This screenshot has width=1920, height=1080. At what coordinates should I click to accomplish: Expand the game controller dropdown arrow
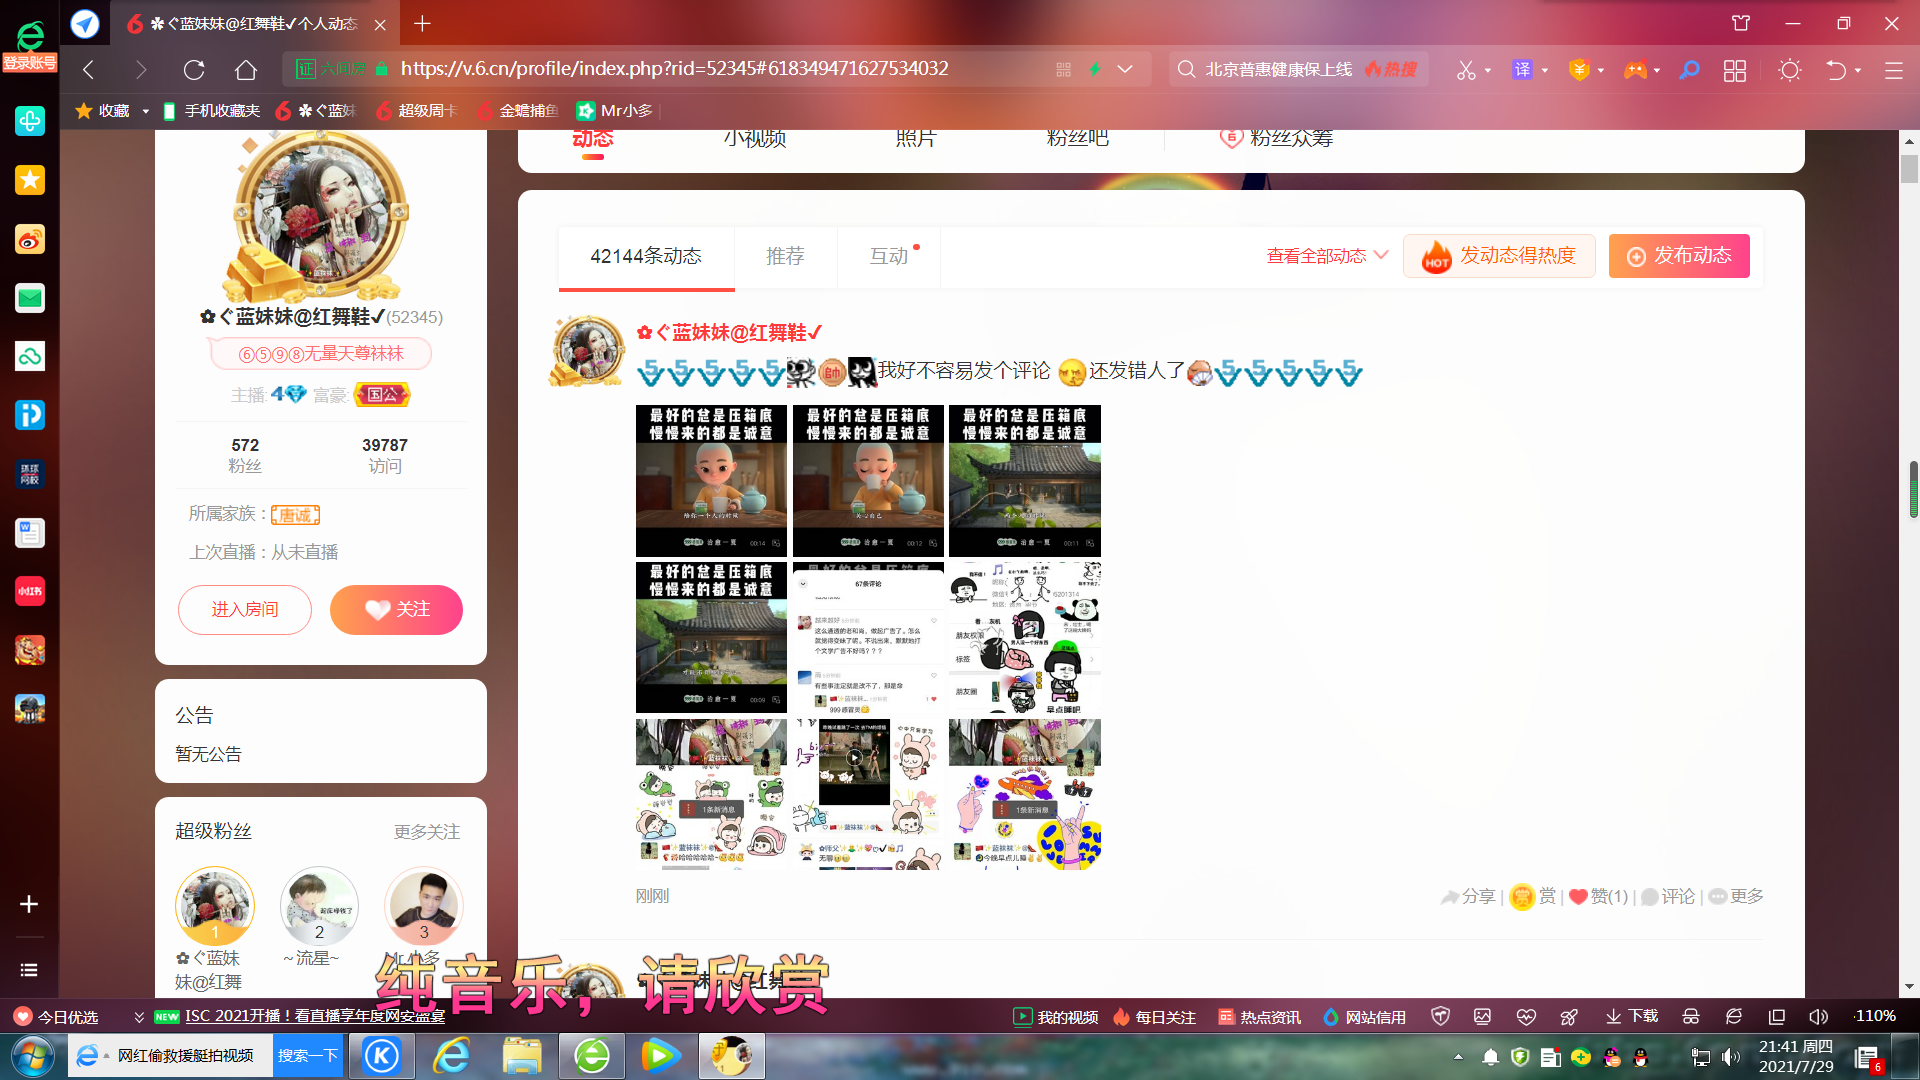(x=1657, y=71)
